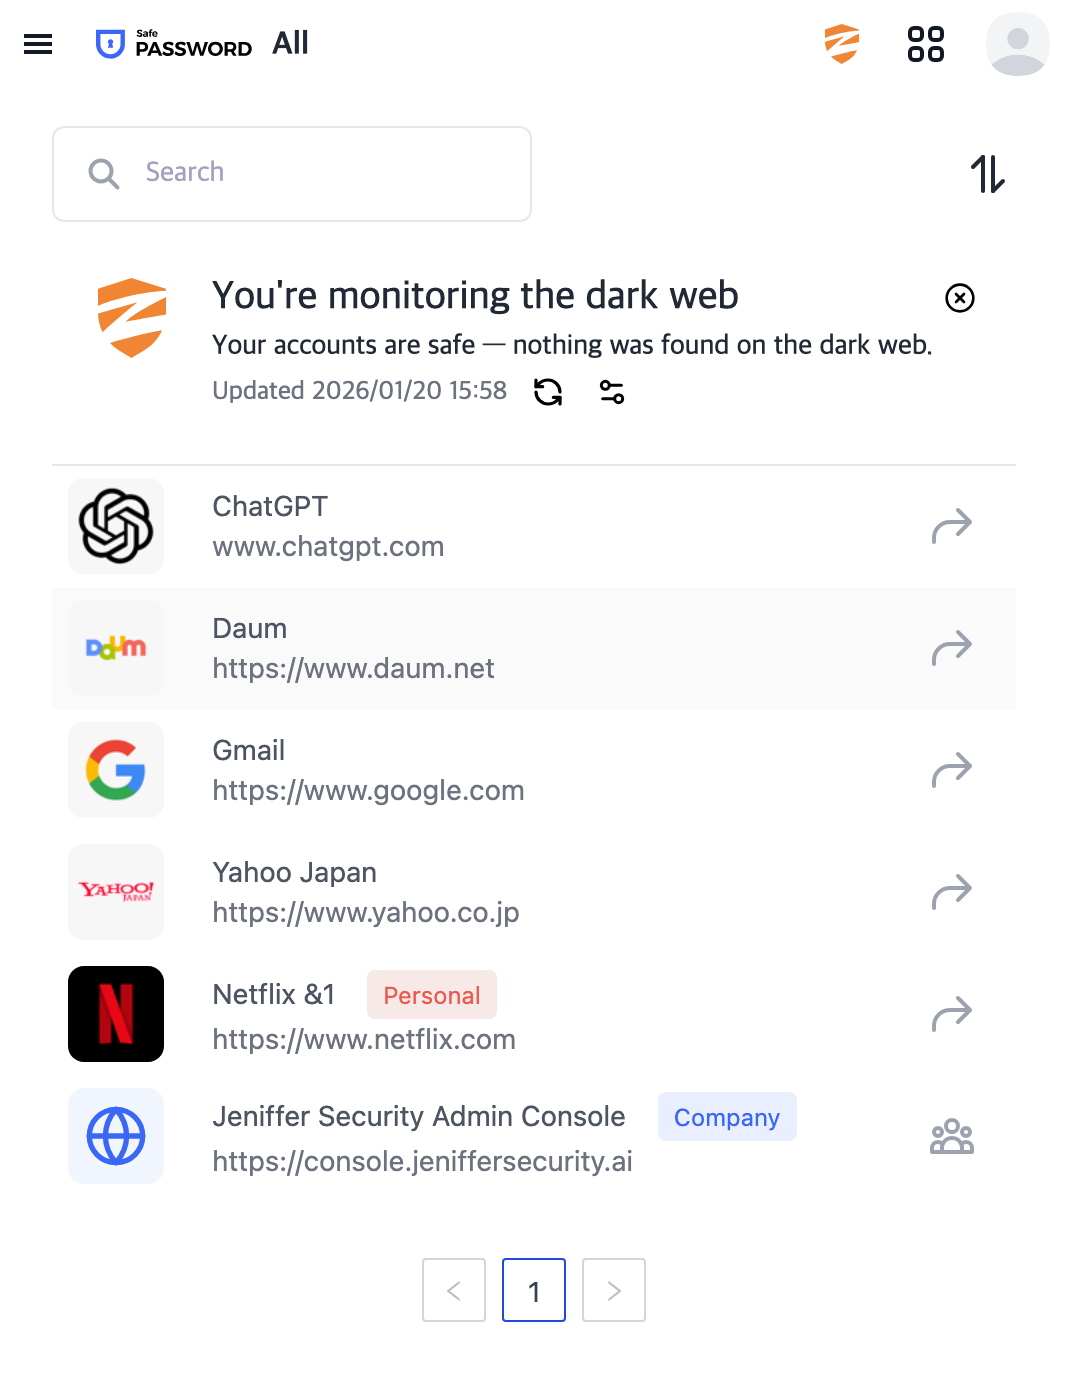The width and height of the screenshot is (1072, 1398).
Task: Click the sort order arrows icon
Action: point(987,174)
